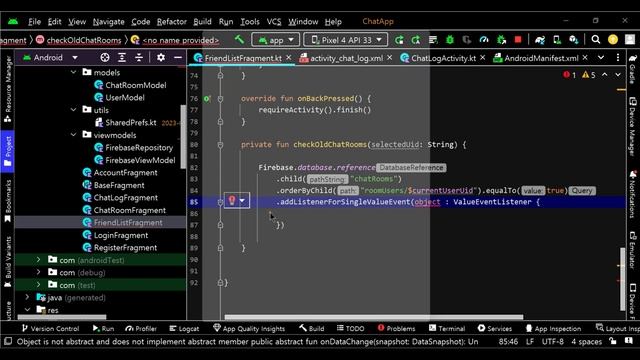640x360 pixels.
Task: Click Collapse All icon in Project panel
Action: [x=139, y=58]
